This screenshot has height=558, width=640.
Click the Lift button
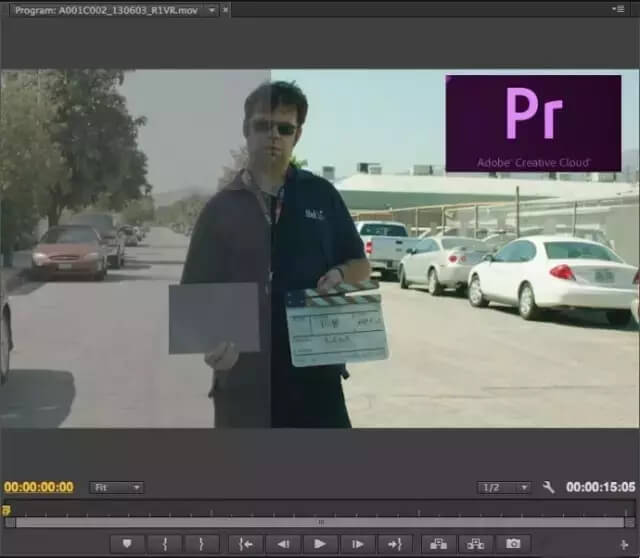point(439,543)
